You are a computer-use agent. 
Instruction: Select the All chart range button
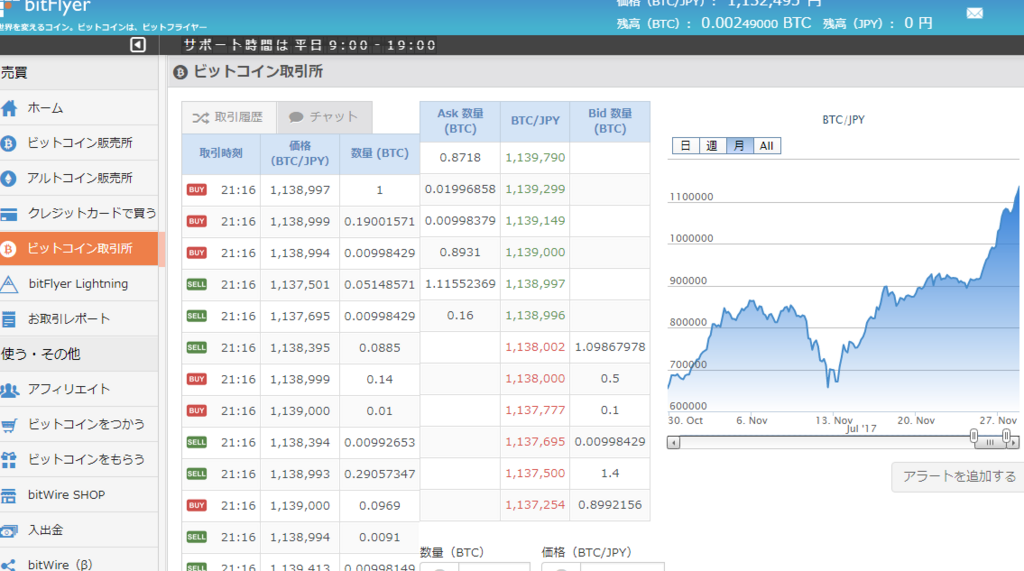(767, 146)
